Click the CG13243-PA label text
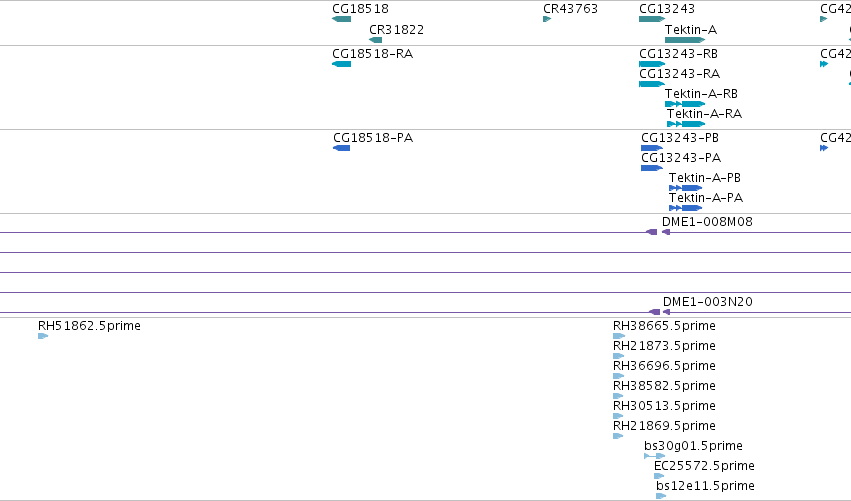The width and height of the screenshot is (851, 501). tap(681, 158)
